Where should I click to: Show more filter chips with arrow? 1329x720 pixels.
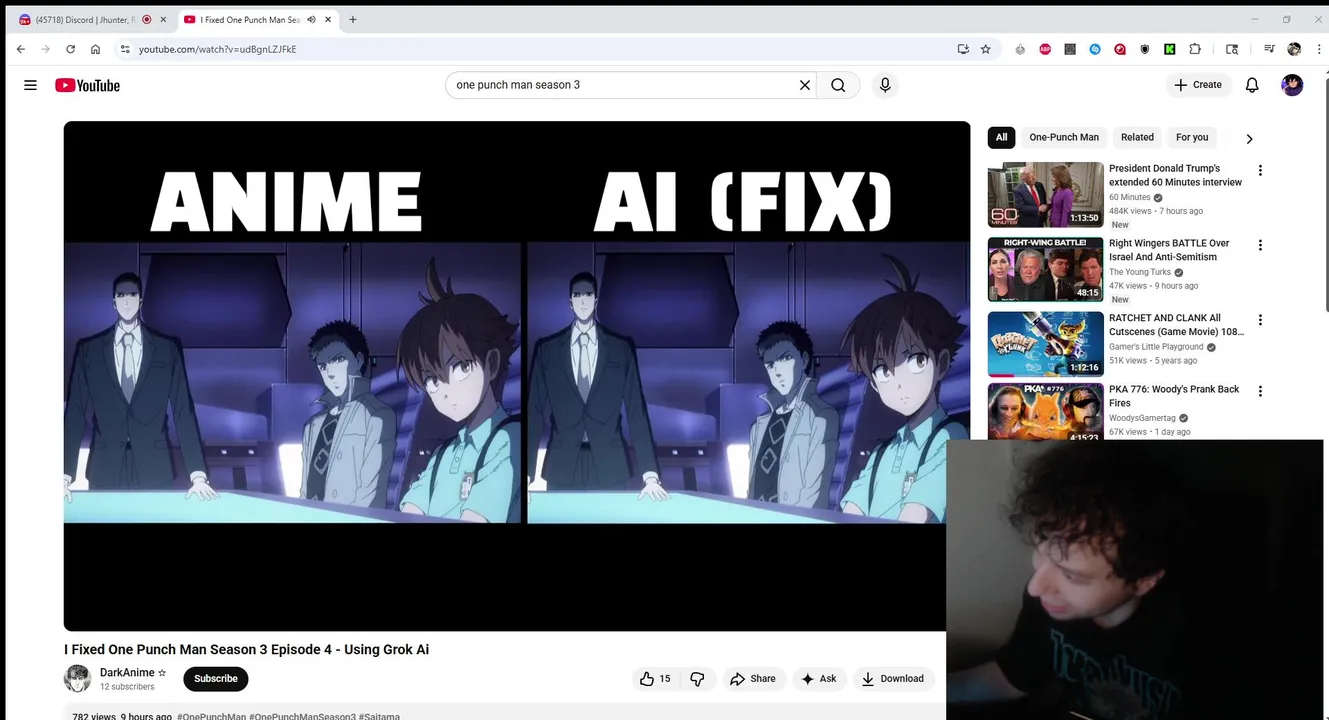(x=1249, y=138)
